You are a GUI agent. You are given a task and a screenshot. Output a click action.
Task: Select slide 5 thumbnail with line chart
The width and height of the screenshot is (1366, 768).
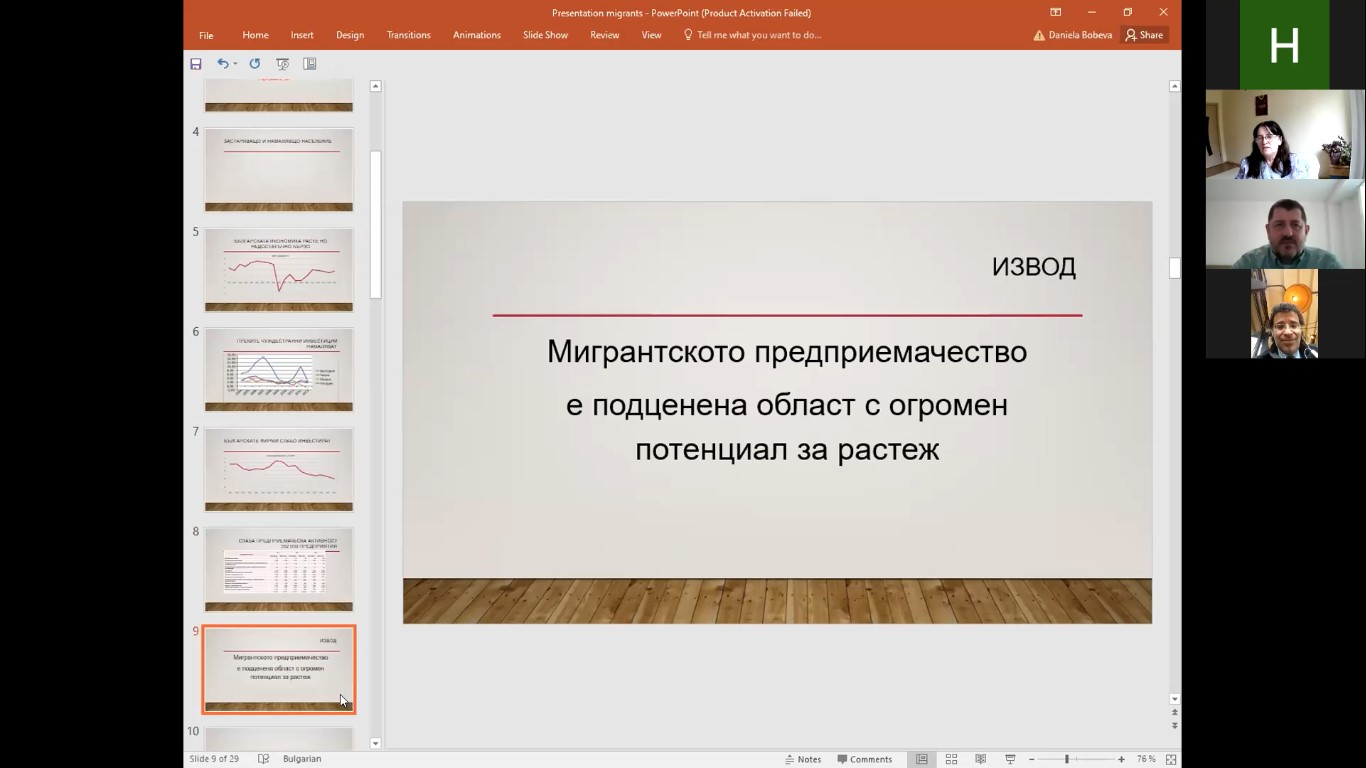279,270
